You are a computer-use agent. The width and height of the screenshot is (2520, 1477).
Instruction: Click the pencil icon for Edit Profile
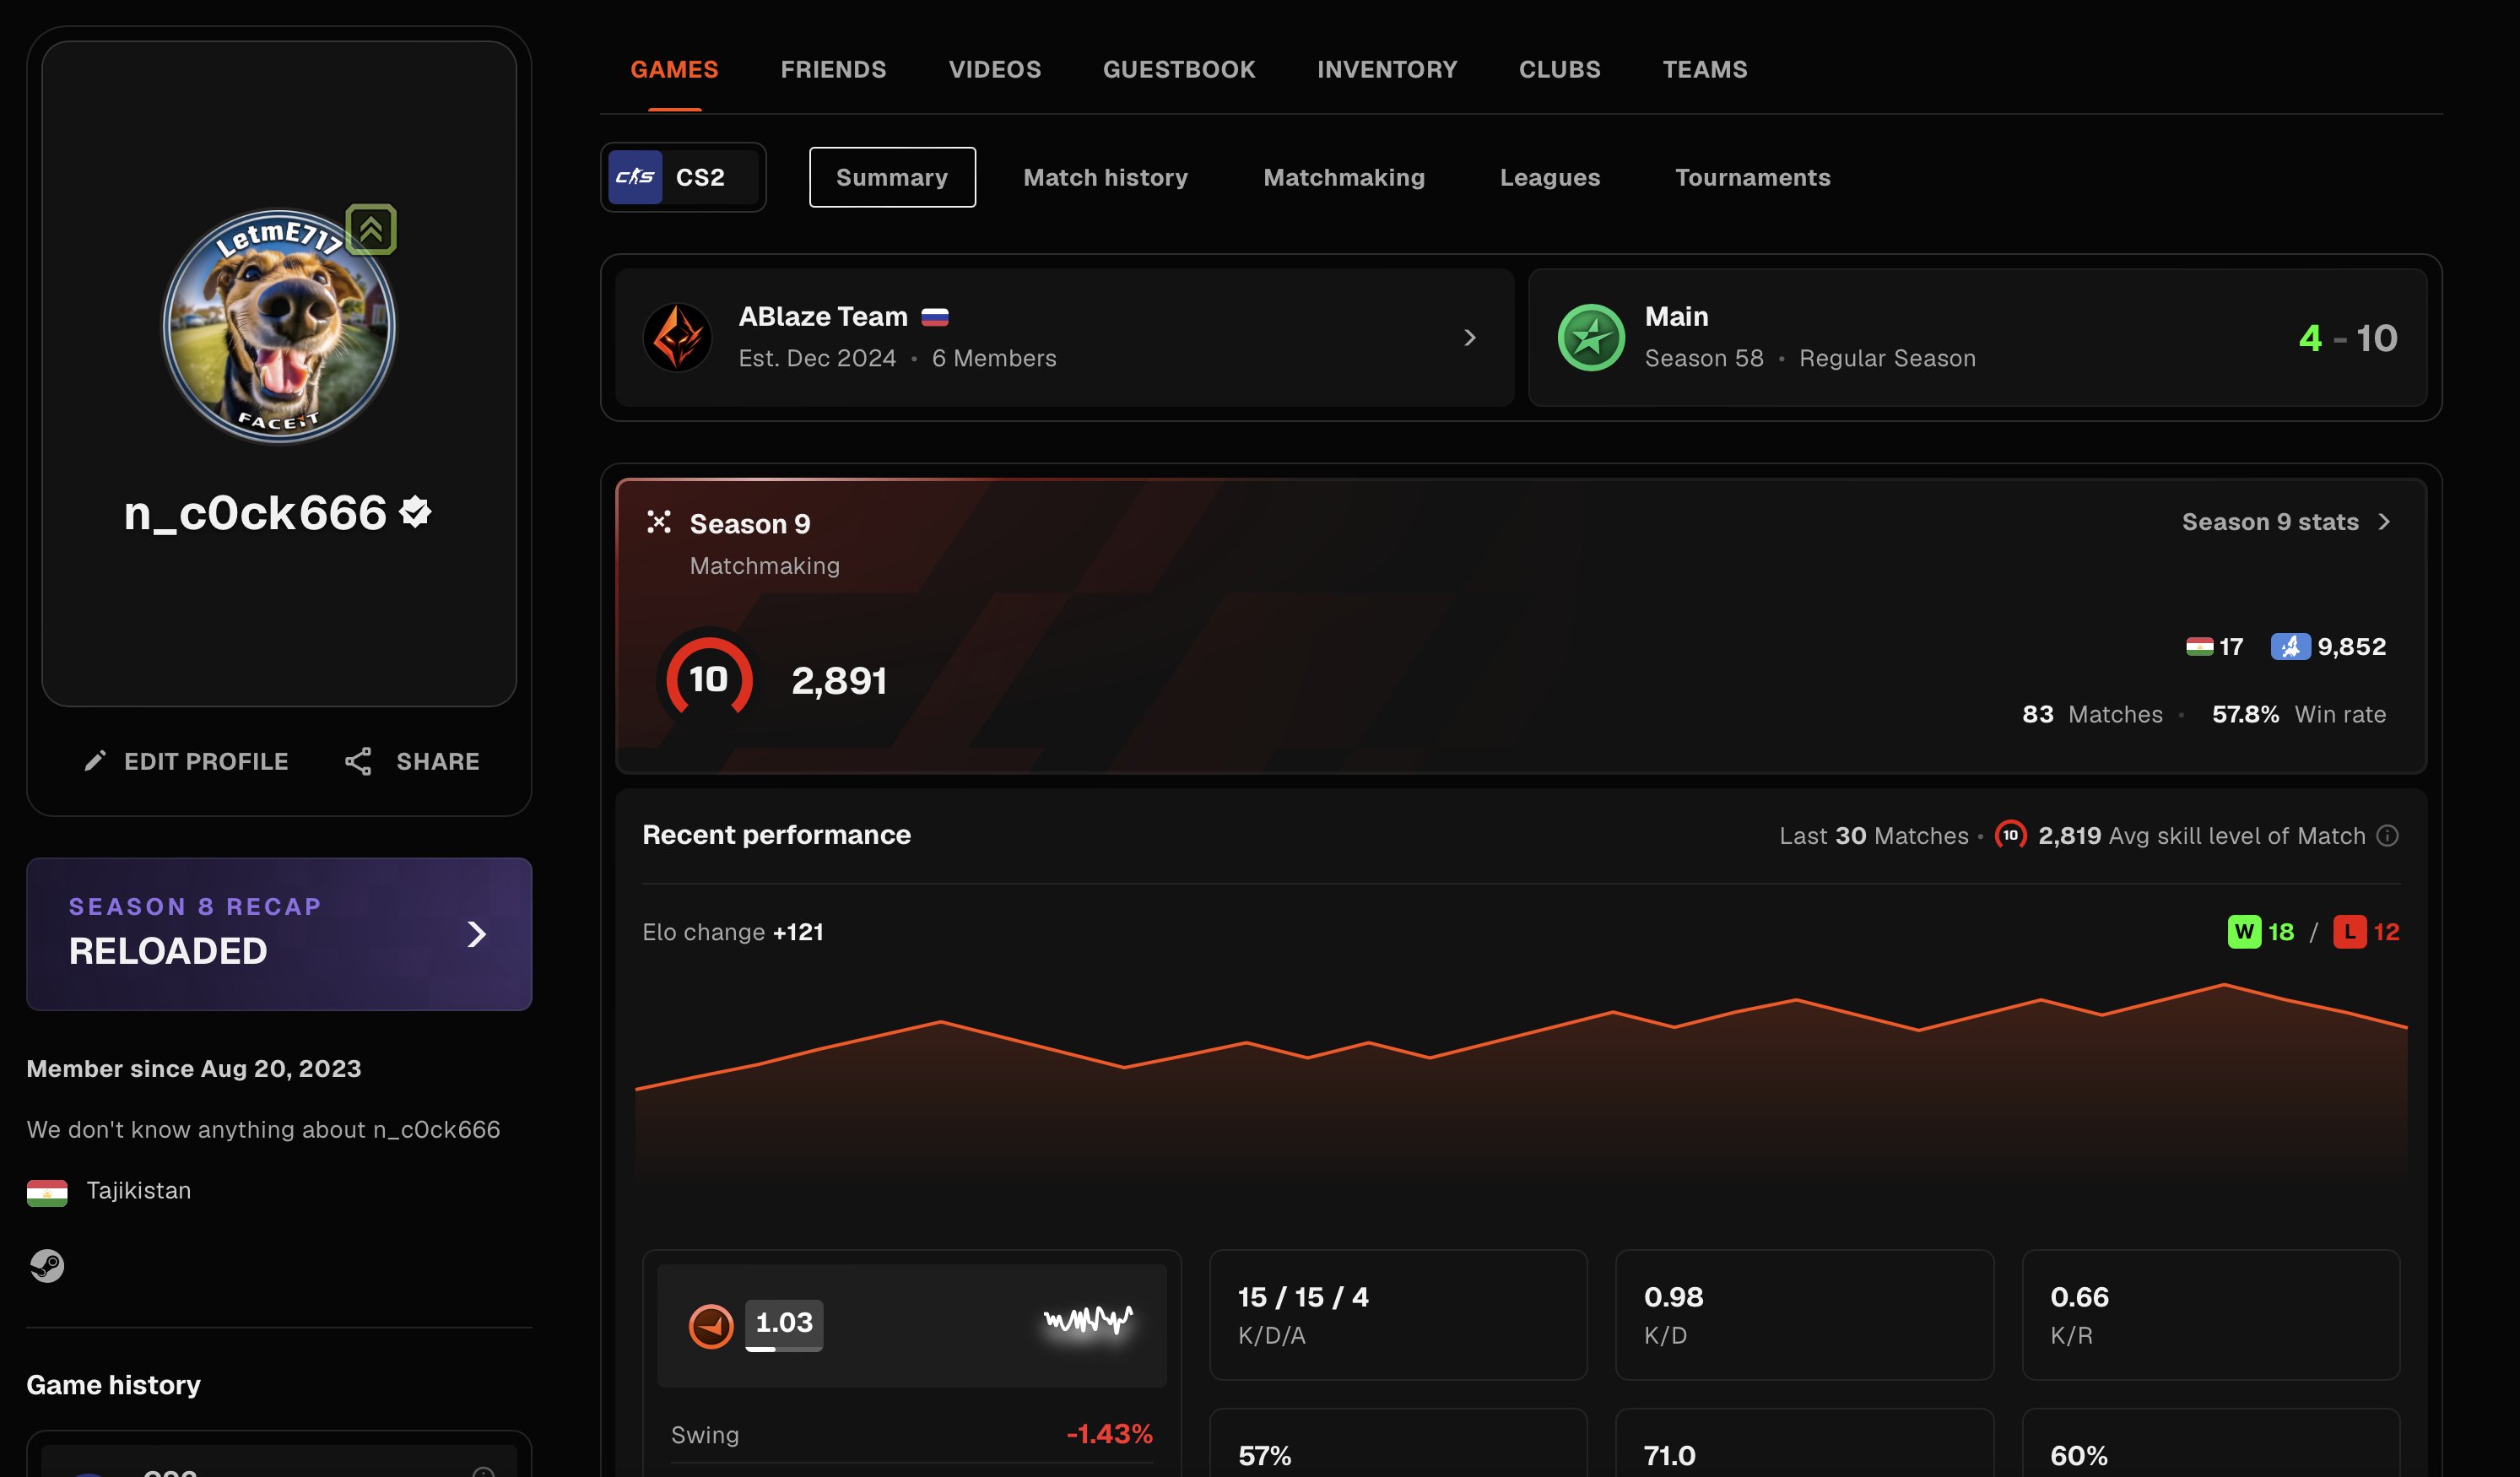95,761
